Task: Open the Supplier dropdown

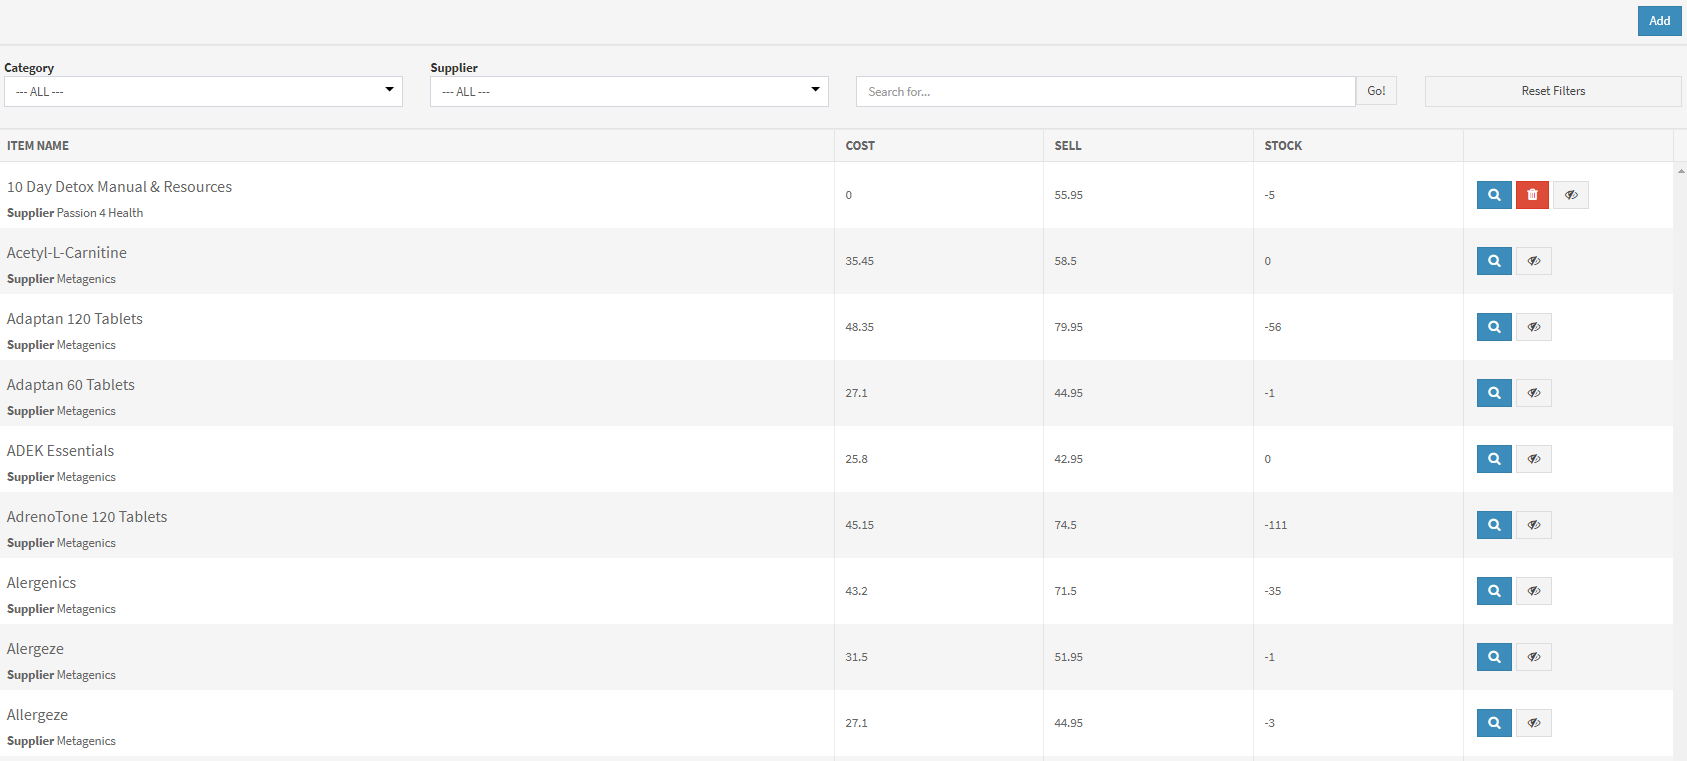Action: [629, 91]
